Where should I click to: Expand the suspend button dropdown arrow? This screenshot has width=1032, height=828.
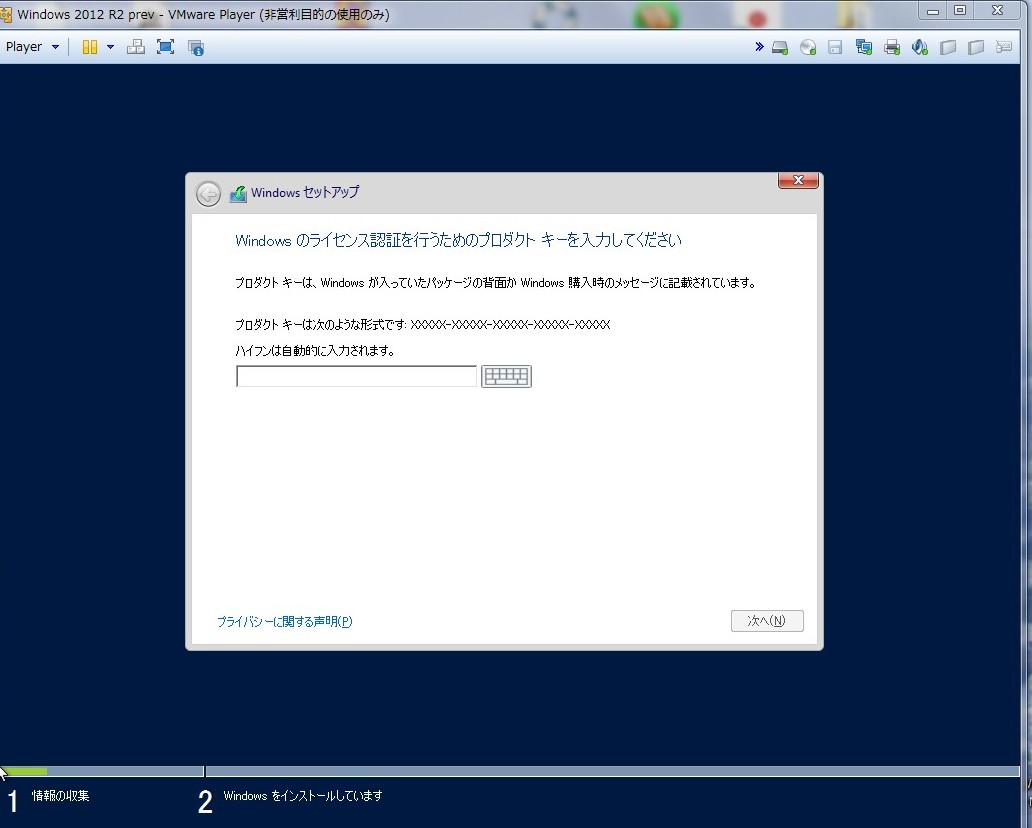[110, 46]
